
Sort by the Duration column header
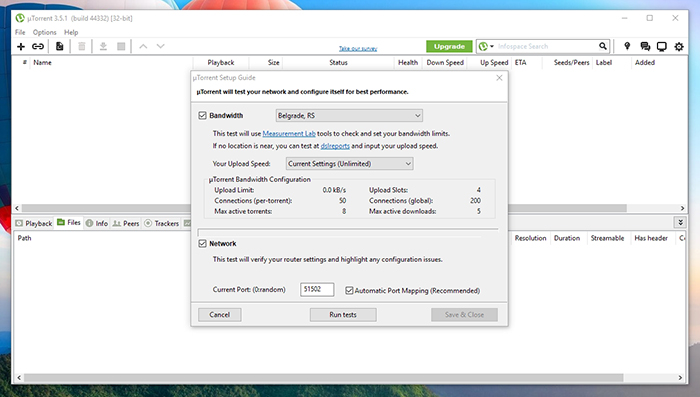click(x=567, y=238)
